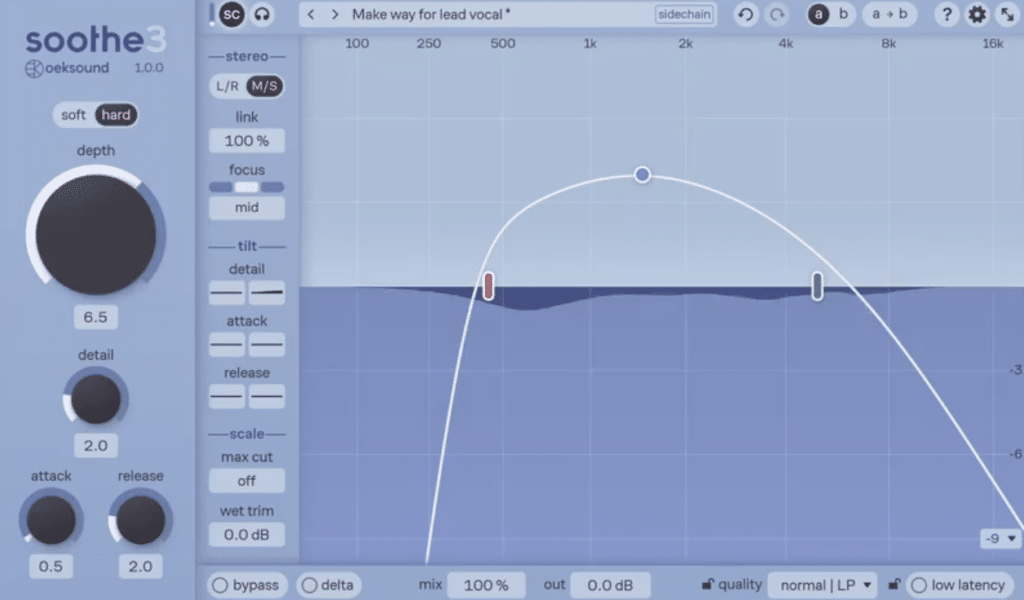Enable low latency mode
The width and height of the screenshot is (1024, 600).
[959, 585]
